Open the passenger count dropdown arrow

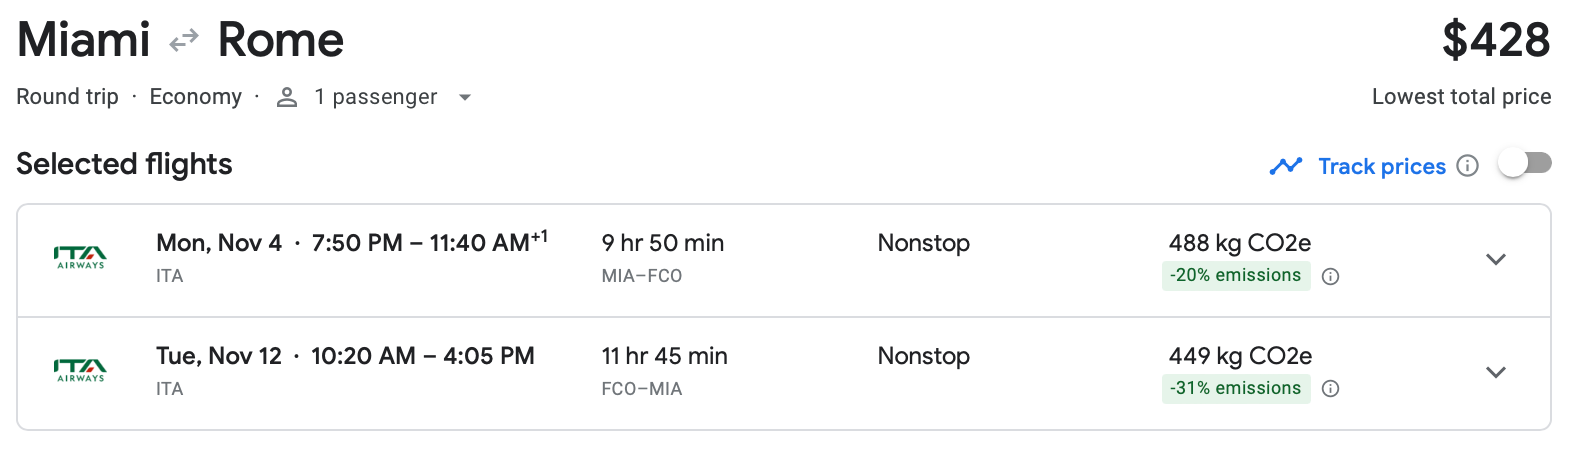tap(464, 98)
